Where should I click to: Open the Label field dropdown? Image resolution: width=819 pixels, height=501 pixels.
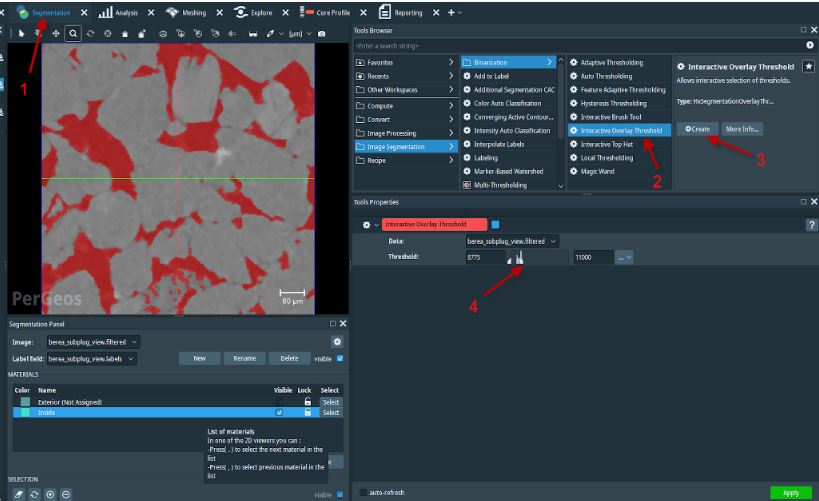92,359
